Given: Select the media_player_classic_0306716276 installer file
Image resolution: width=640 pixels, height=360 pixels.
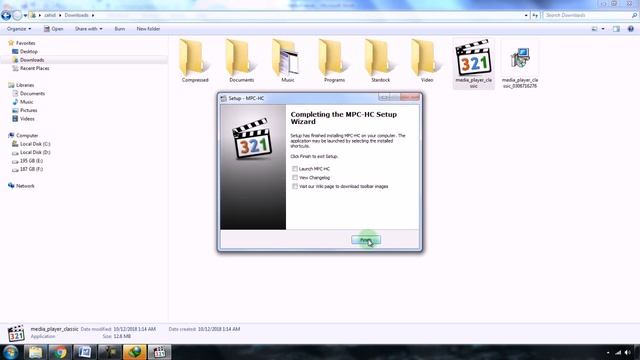Looking at the screenshot, I should tap(520, 64).
